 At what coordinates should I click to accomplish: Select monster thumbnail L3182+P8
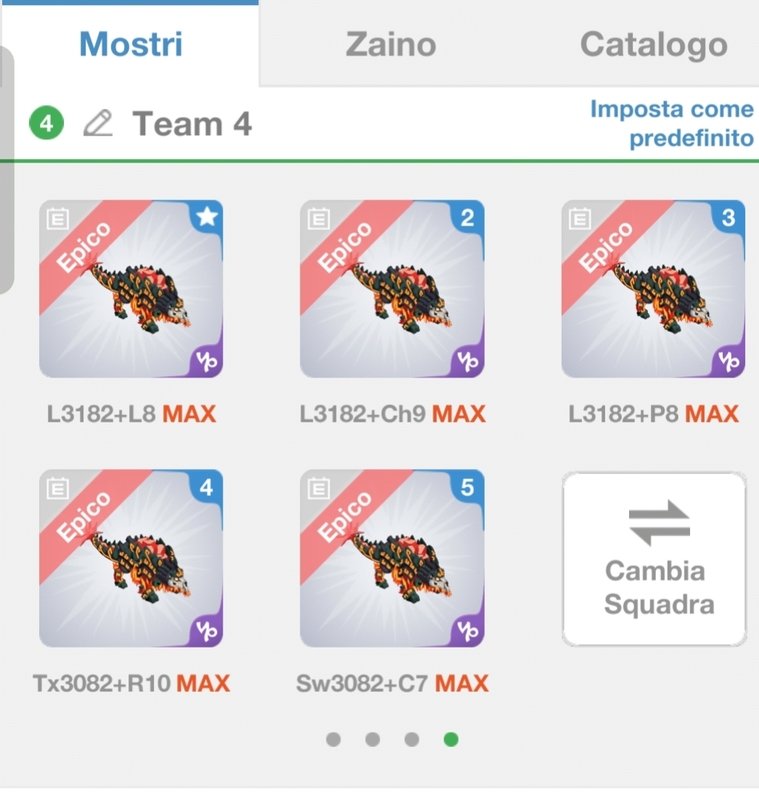click(653, 290)
